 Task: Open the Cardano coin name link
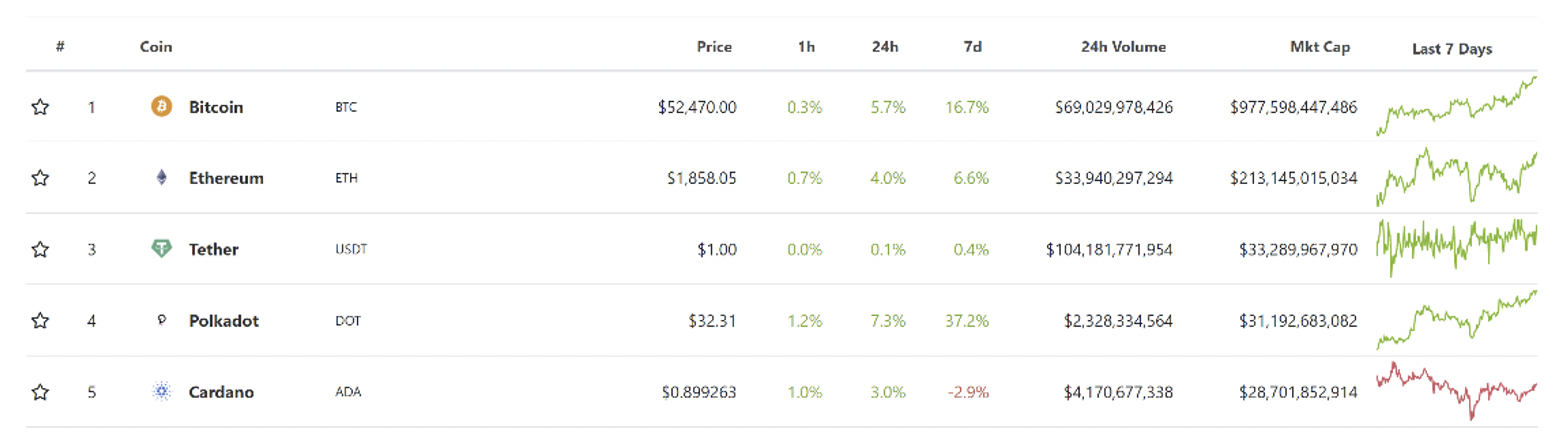click(x=221, y=392)
